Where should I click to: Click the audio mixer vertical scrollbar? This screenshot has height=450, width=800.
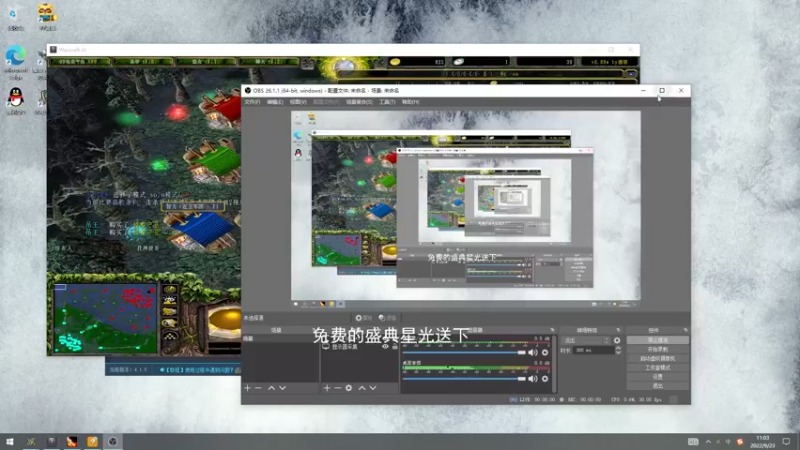click(554, 364)
